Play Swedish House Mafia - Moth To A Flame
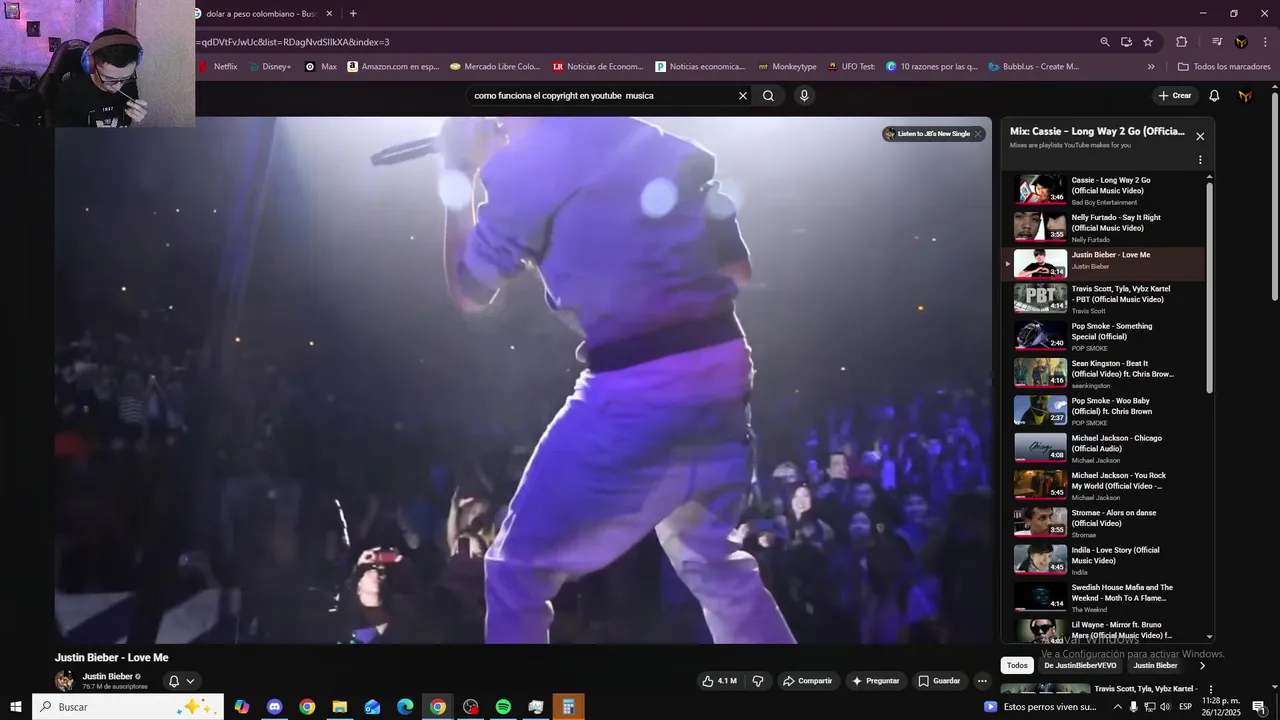The width and height of the screenshot is (1280, 720). pyautogui.click(x=1105, y=598)
